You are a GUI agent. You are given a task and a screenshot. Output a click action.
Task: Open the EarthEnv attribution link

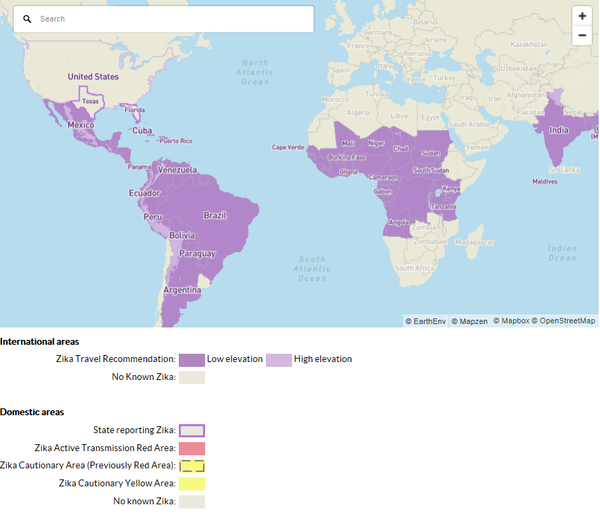coord(426,321)
